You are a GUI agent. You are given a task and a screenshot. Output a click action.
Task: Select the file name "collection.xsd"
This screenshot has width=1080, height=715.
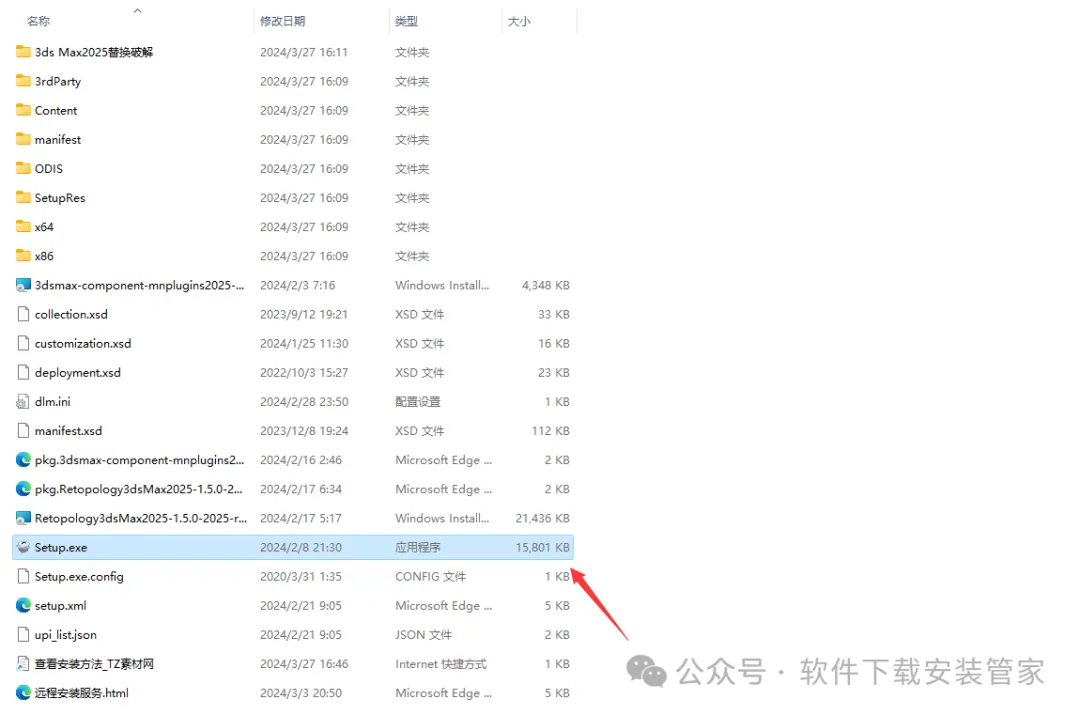click(71, 314)
